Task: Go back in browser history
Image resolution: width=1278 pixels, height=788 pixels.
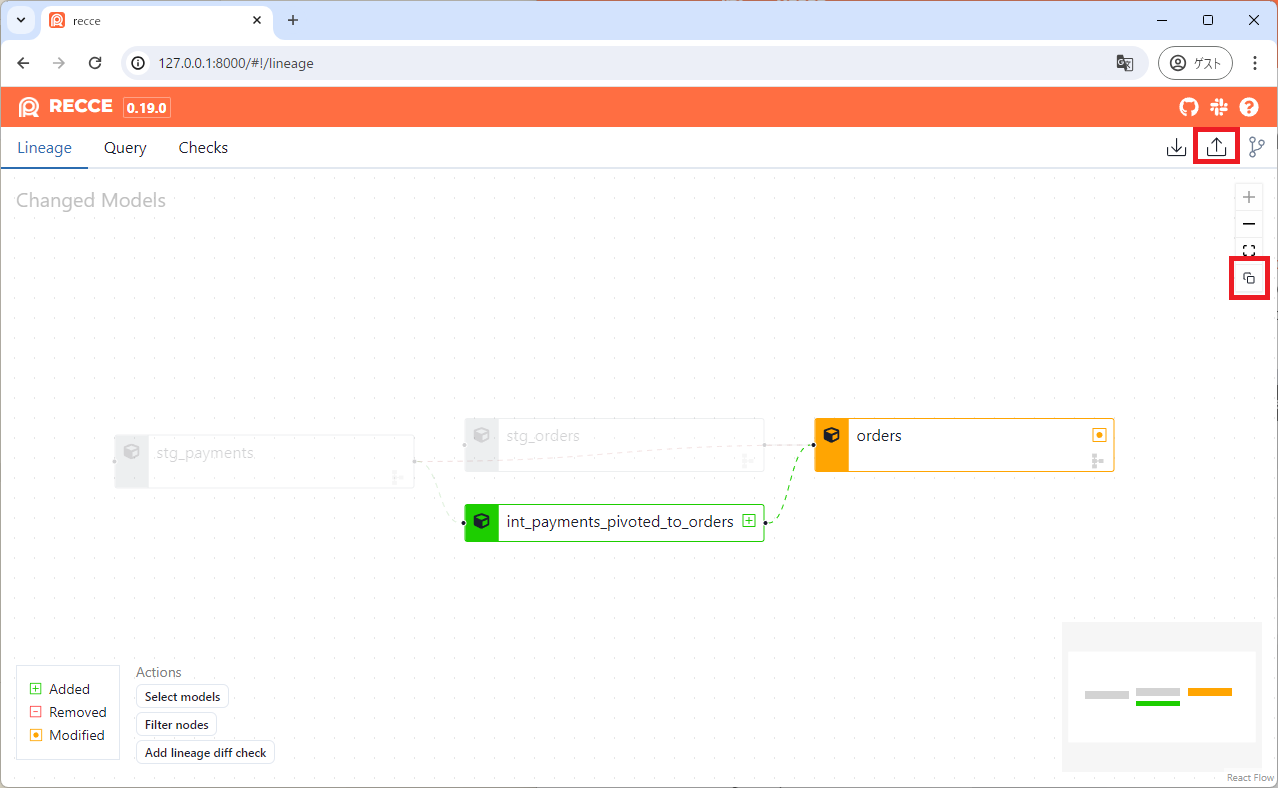Action: pyautogui.click(x=24, y=63)
